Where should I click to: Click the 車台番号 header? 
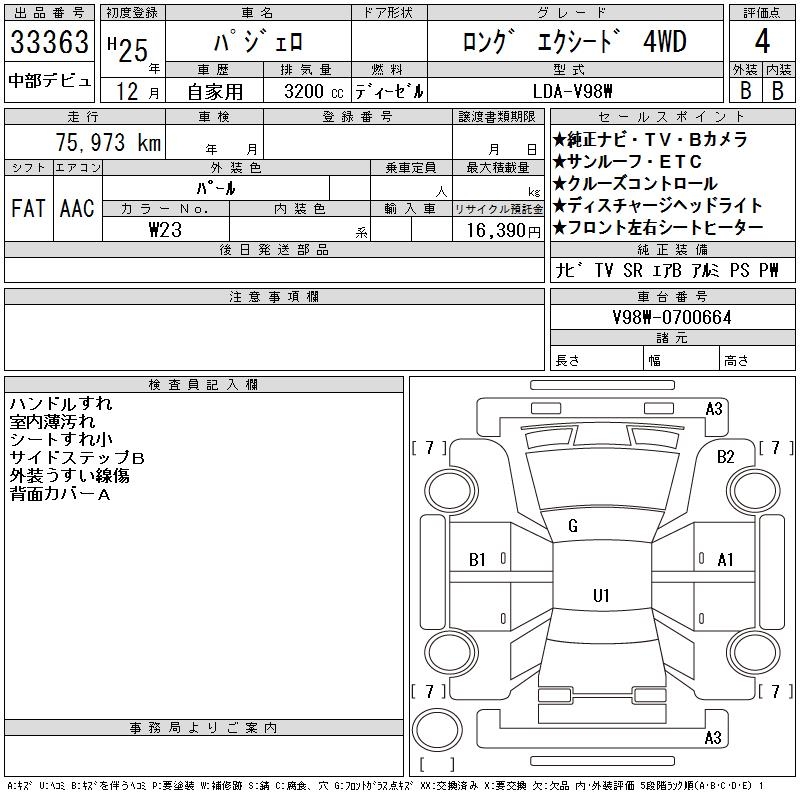coord(672,296)
